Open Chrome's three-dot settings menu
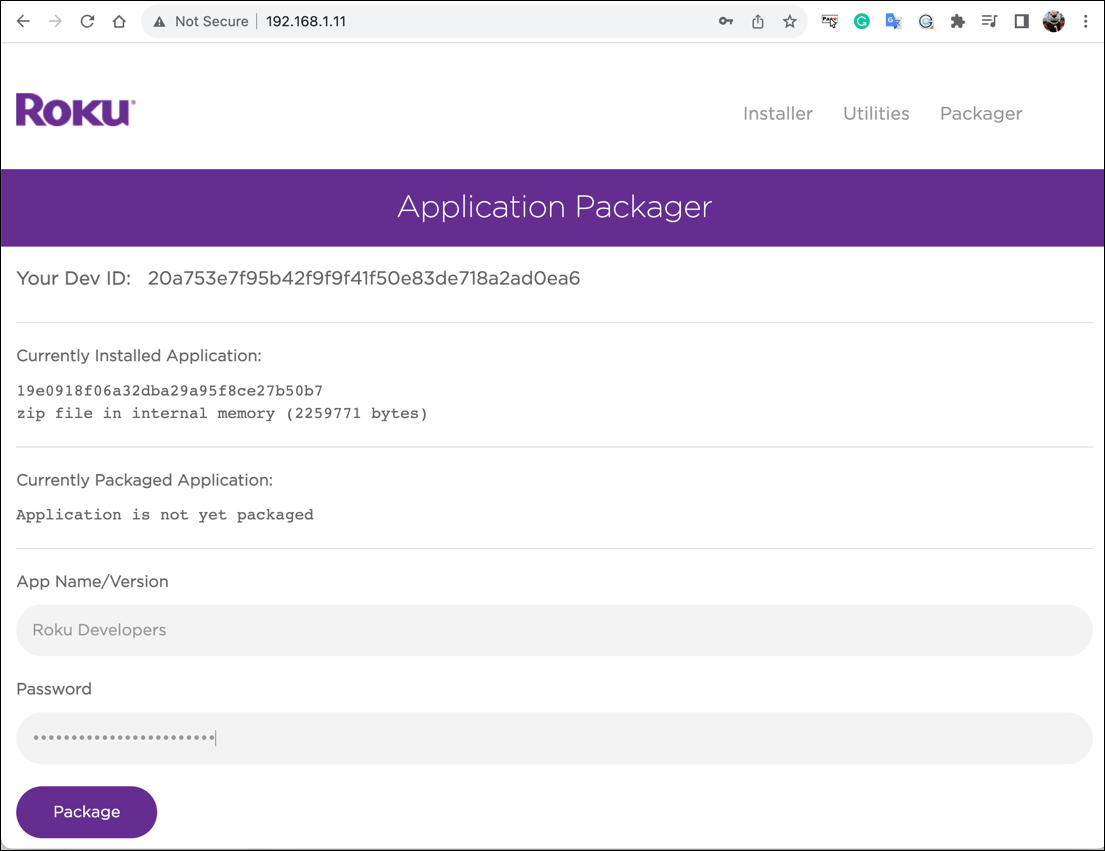1105x851 pixels. (1086, 20)
